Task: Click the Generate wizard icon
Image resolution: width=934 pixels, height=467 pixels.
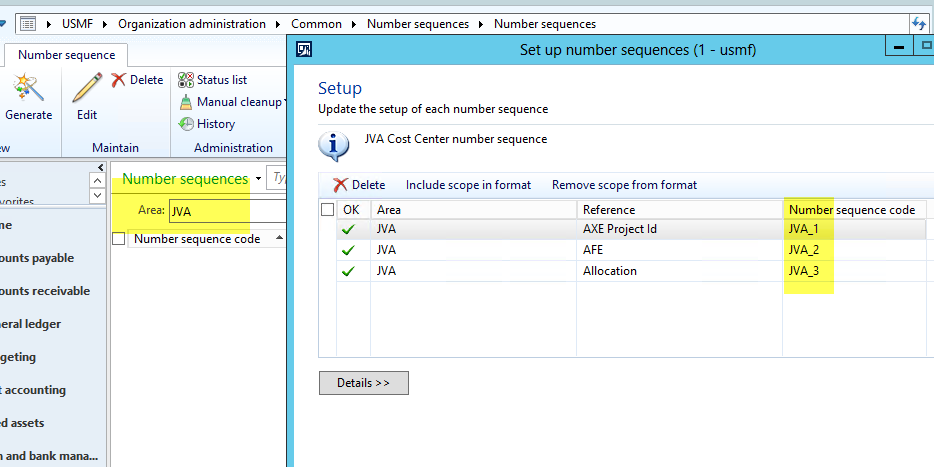Action: point(27,92)
